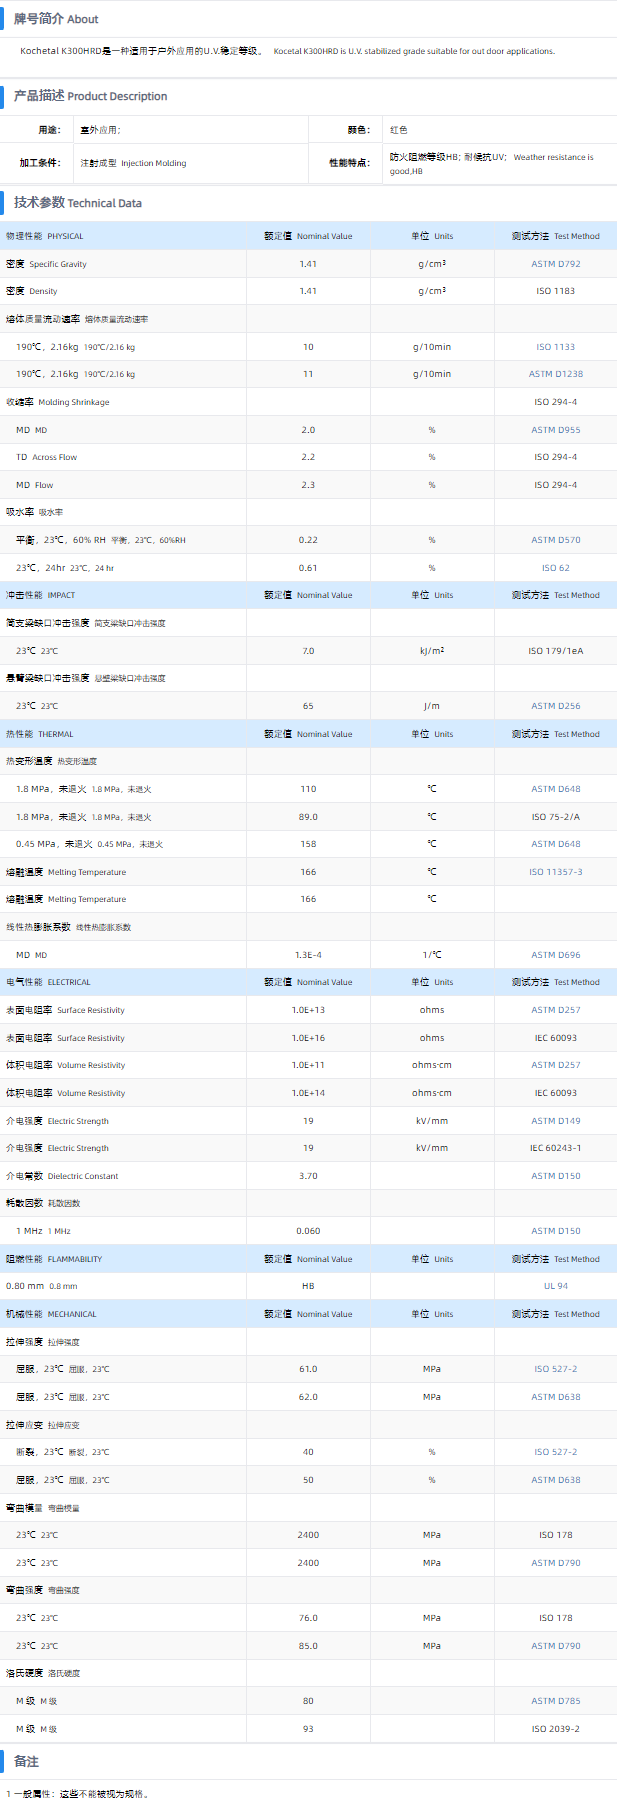The image size is (617, 1798).
Task: Click the 技术参数 Technical Data section heading
Action: tap(77, 203)
